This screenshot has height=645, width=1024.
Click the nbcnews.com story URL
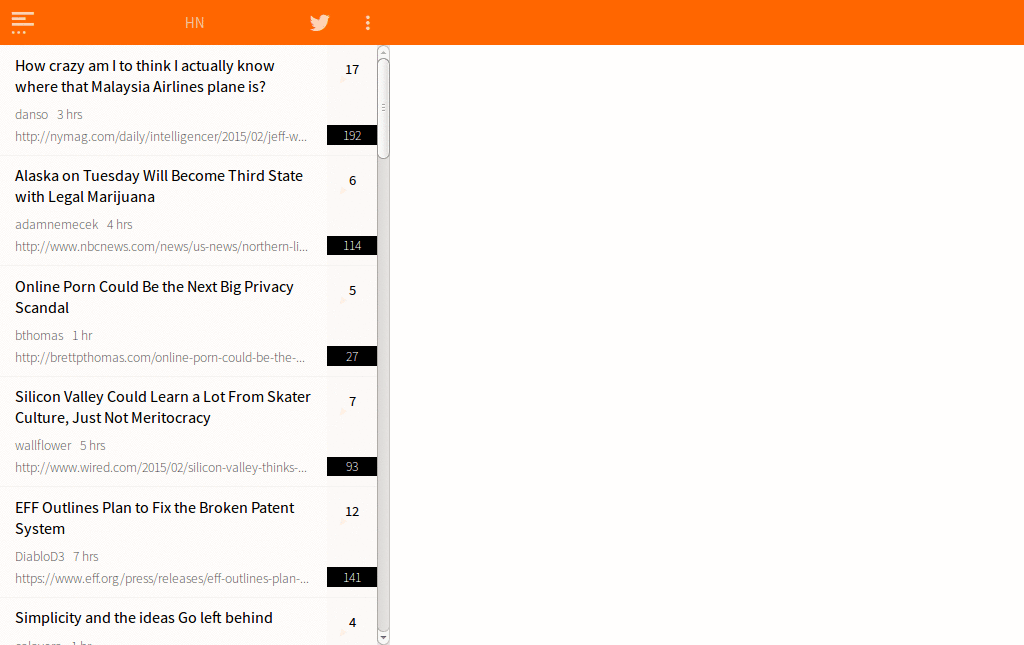click(161, 247)
